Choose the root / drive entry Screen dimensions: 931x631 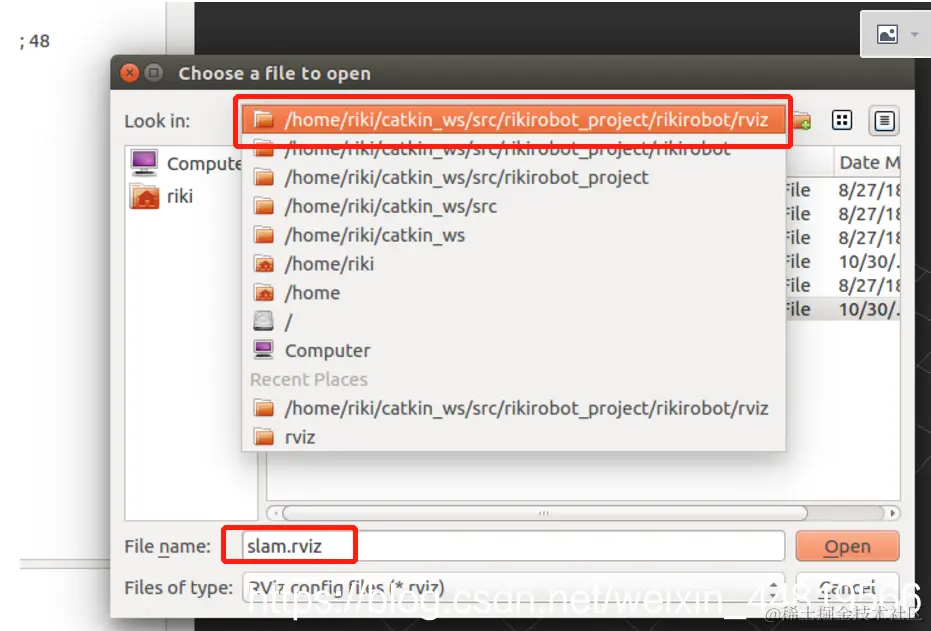pos(514,322)
